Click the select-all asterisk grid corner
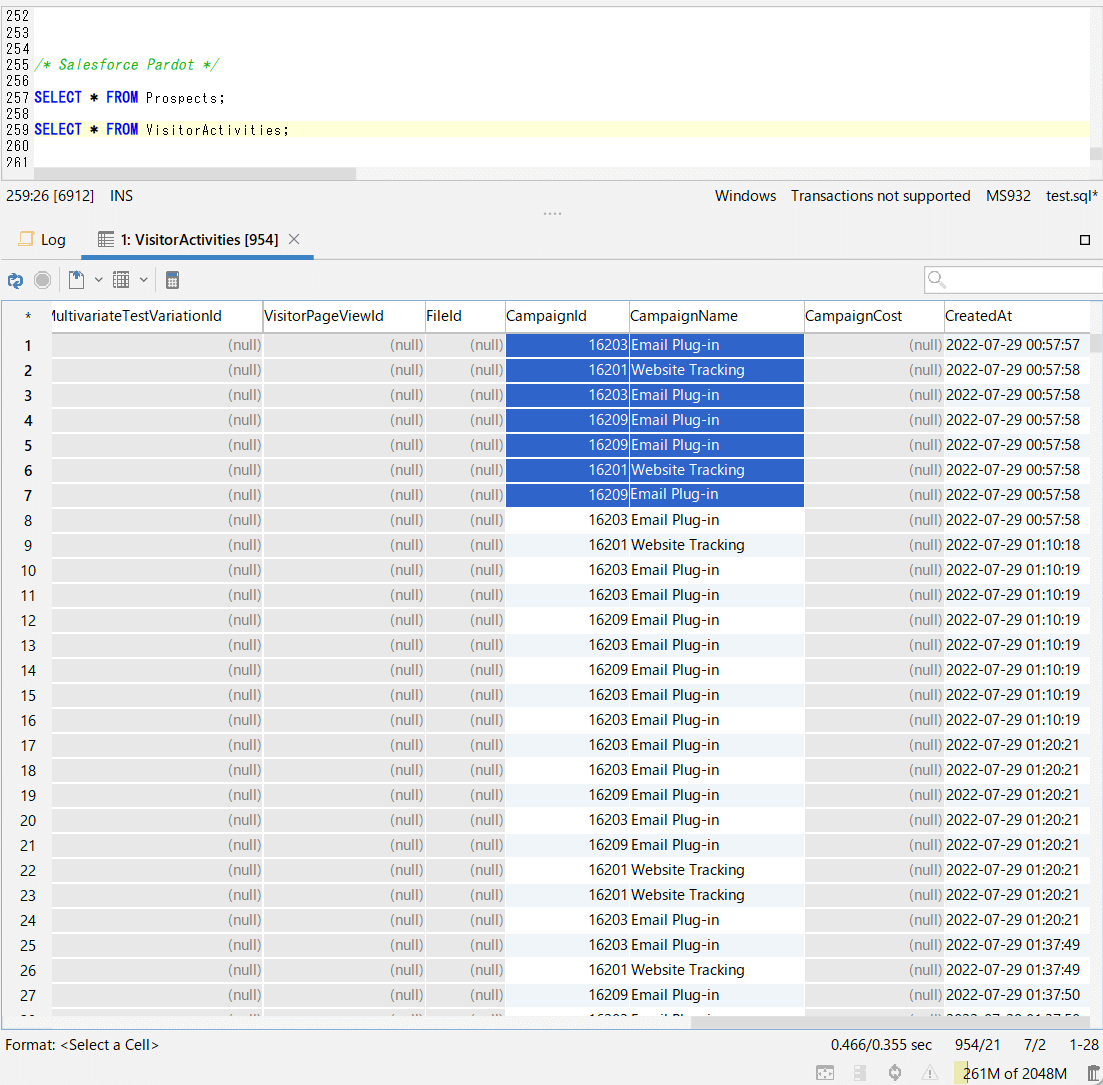Image resolution: width=1103 pixels, height=1085 pixels. (27, 316)
